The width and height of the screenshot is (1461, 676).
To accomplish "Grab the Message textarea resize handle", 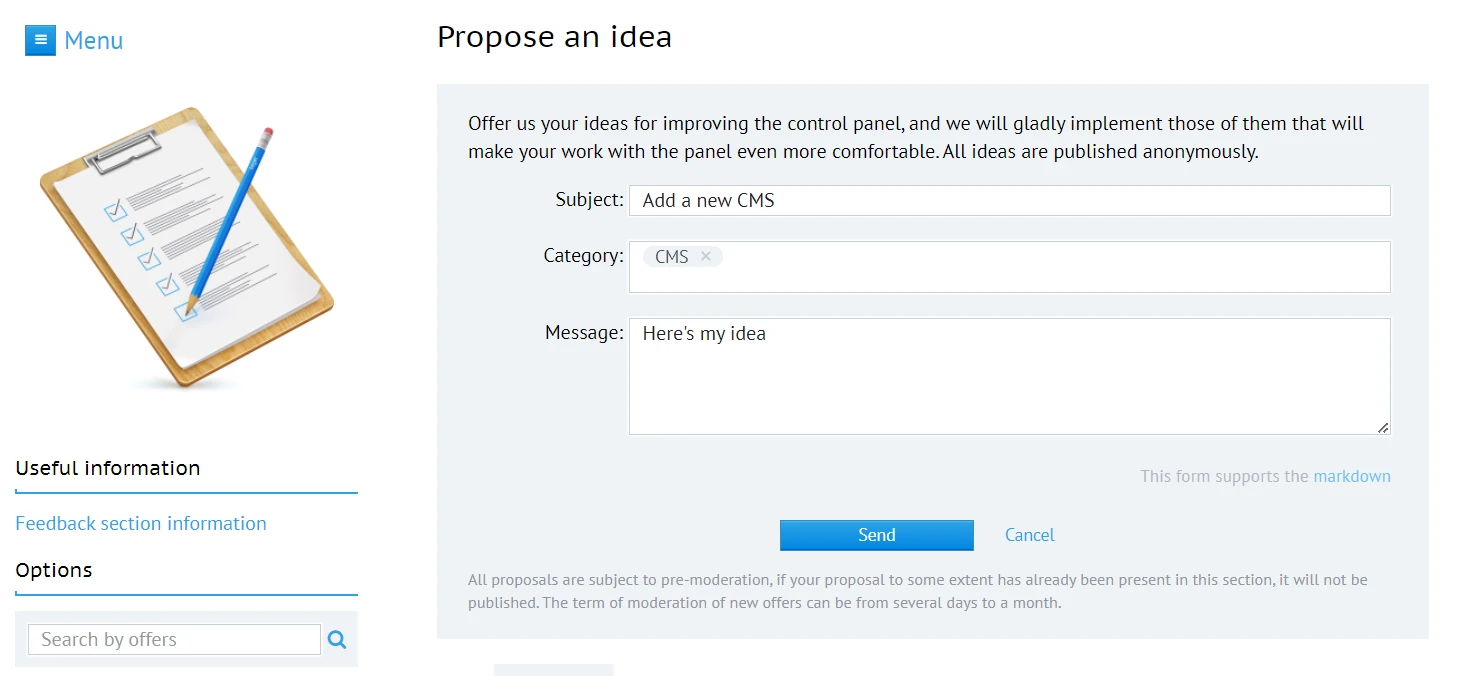I will tap(1382, 427).
